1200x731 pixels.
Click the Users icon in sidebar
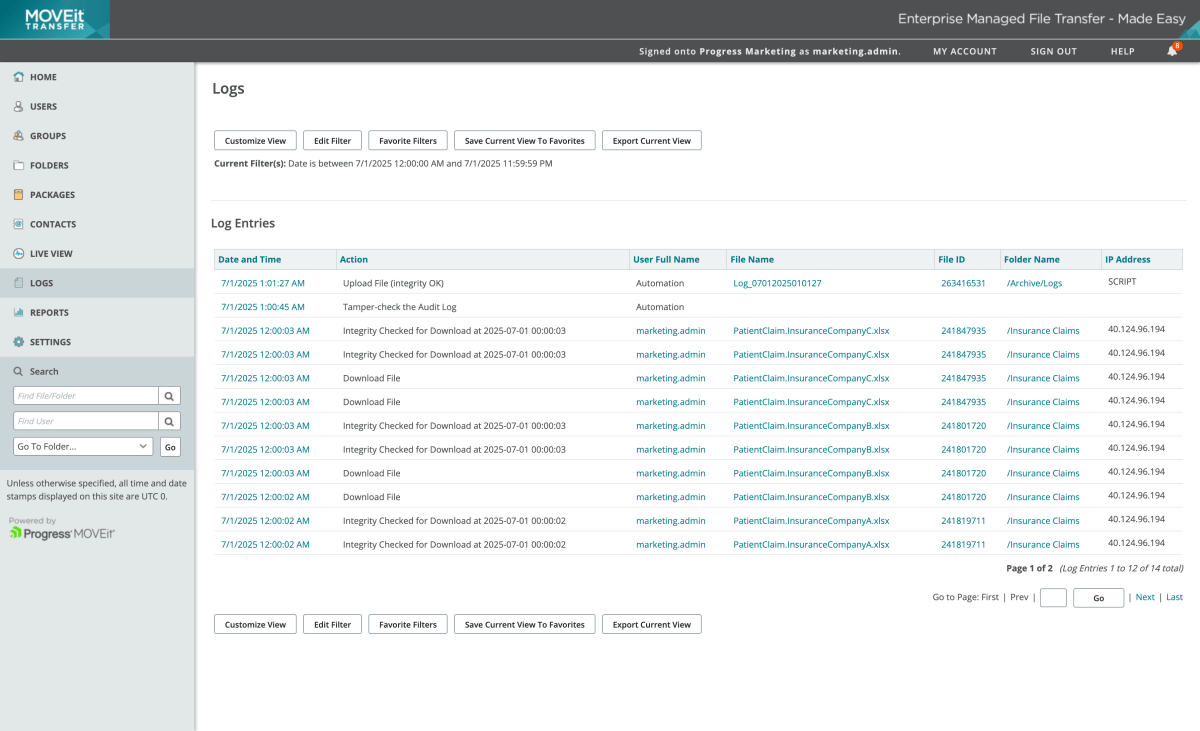(19, 106)
